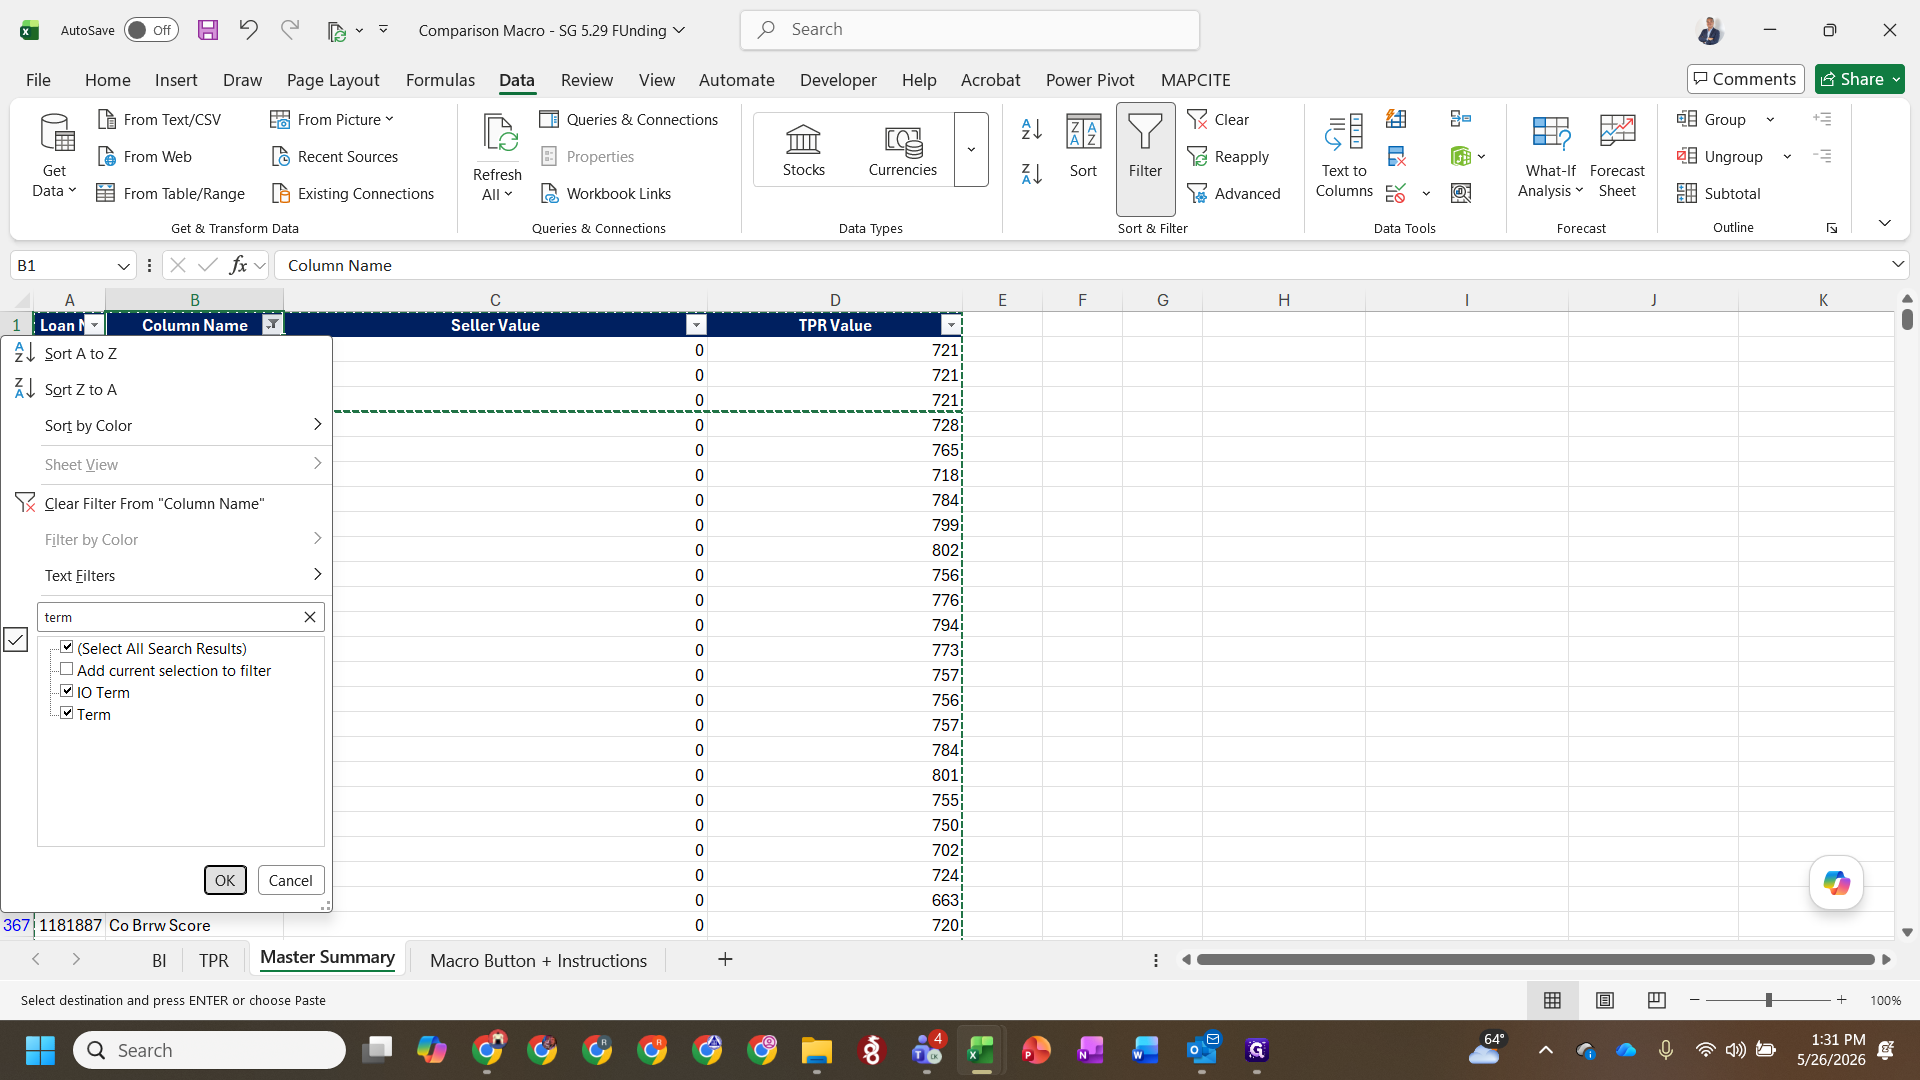Click the vertical scrollbar thumb

pyautogui.click(x=1907, y=319)
